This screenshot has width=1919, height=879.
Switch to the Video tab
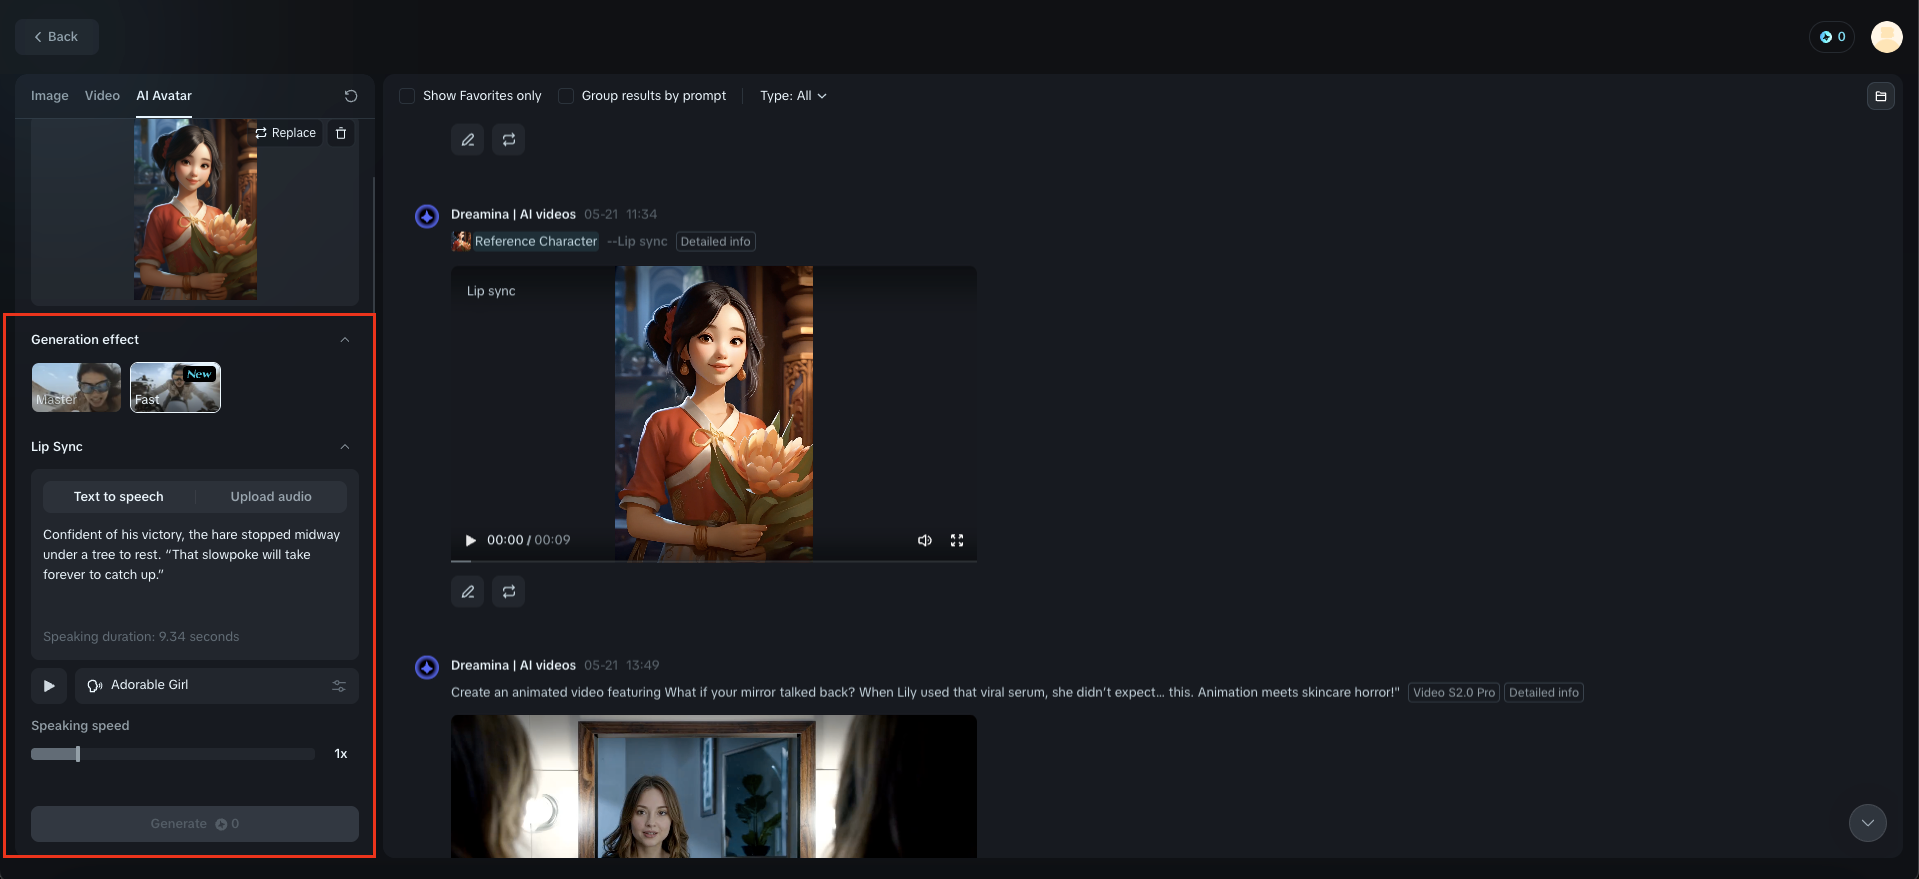(102, 96)
